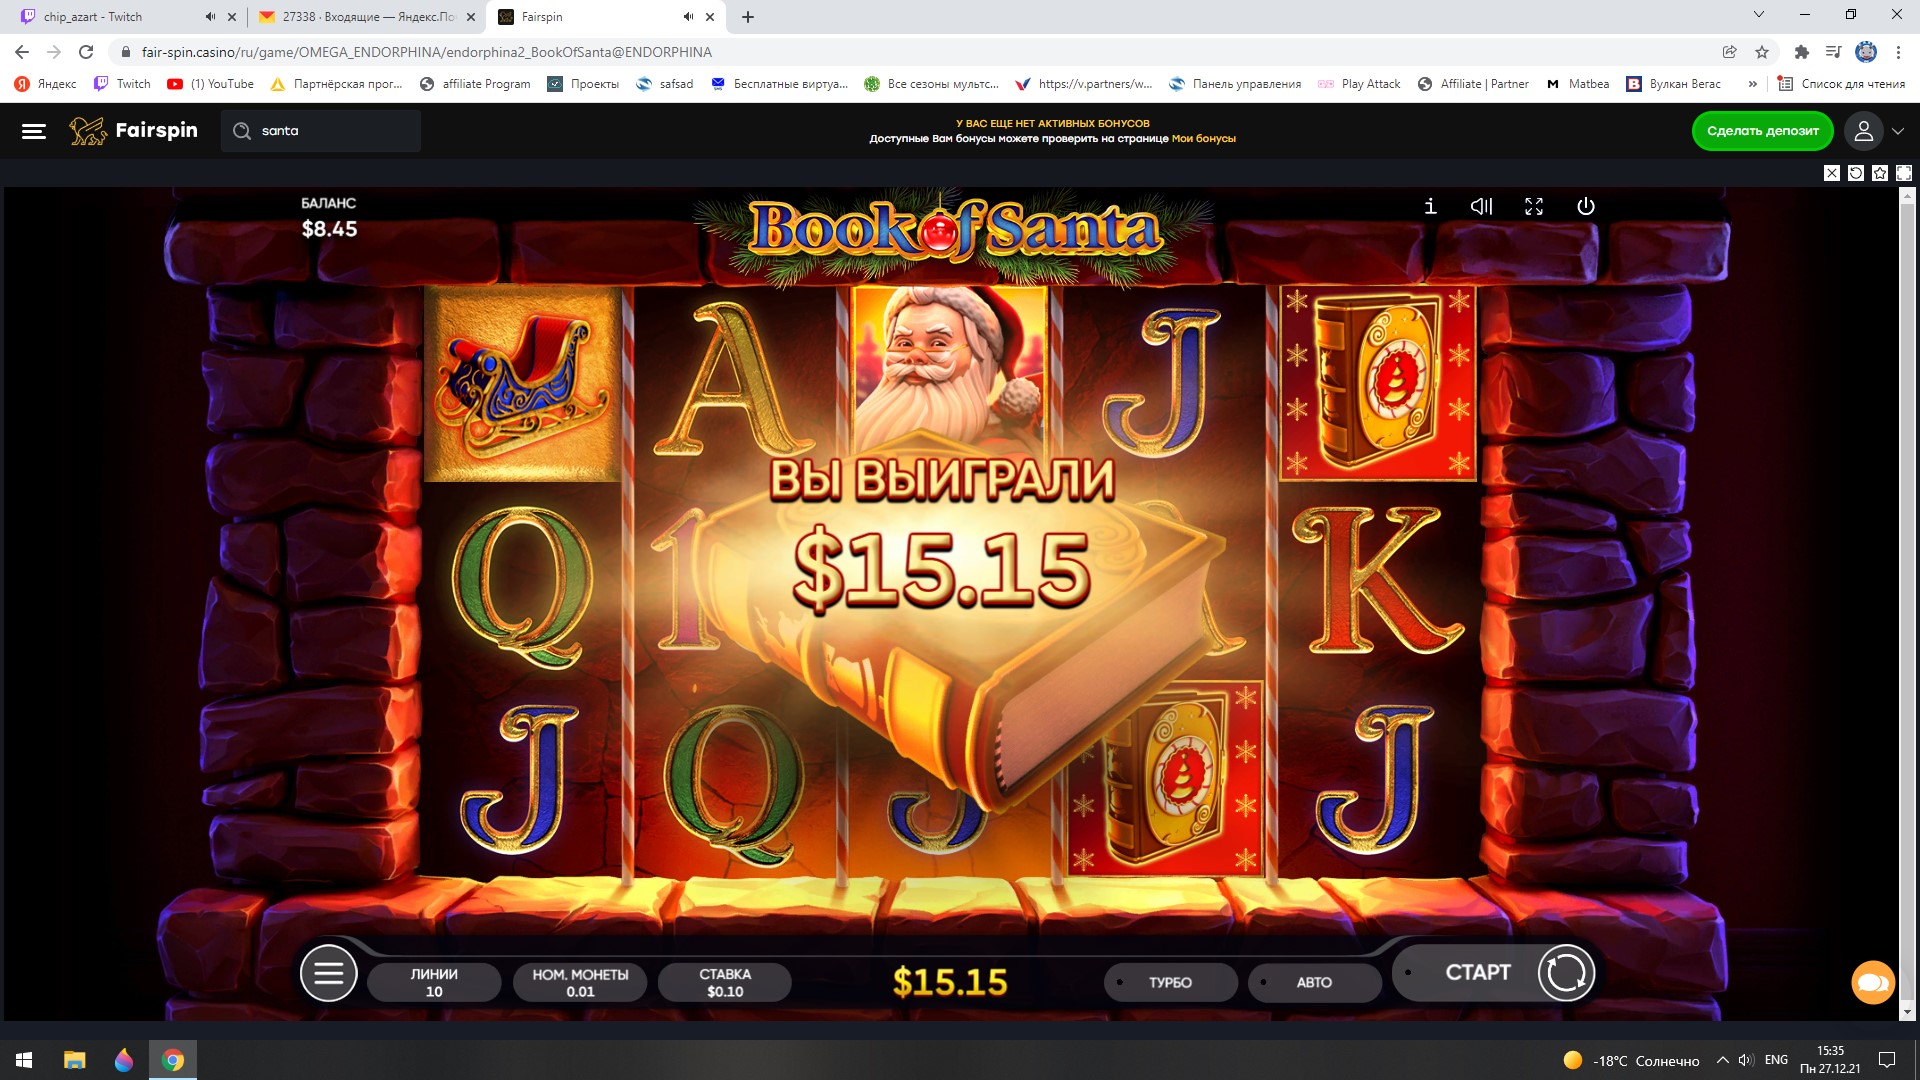
Task: Expand the user account chevron
Action: [x=1898, y=131]
